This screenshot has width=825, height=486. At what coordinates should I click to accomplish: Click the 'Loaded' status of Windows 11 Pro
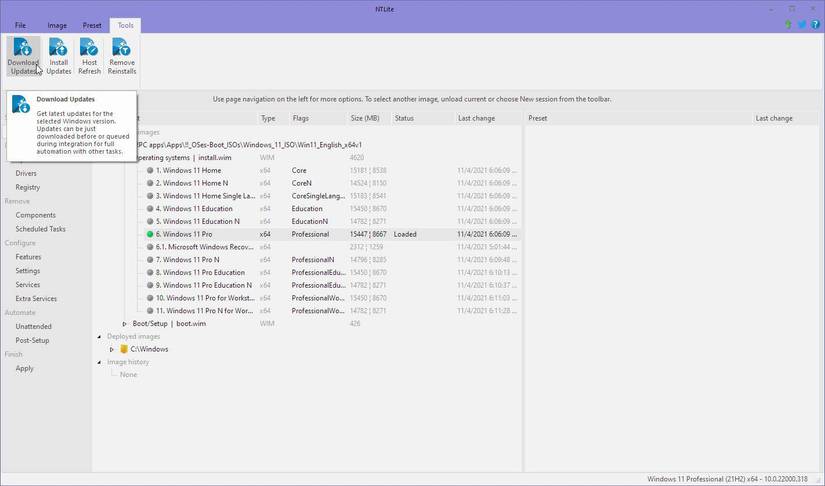click(x=405, y=235)
